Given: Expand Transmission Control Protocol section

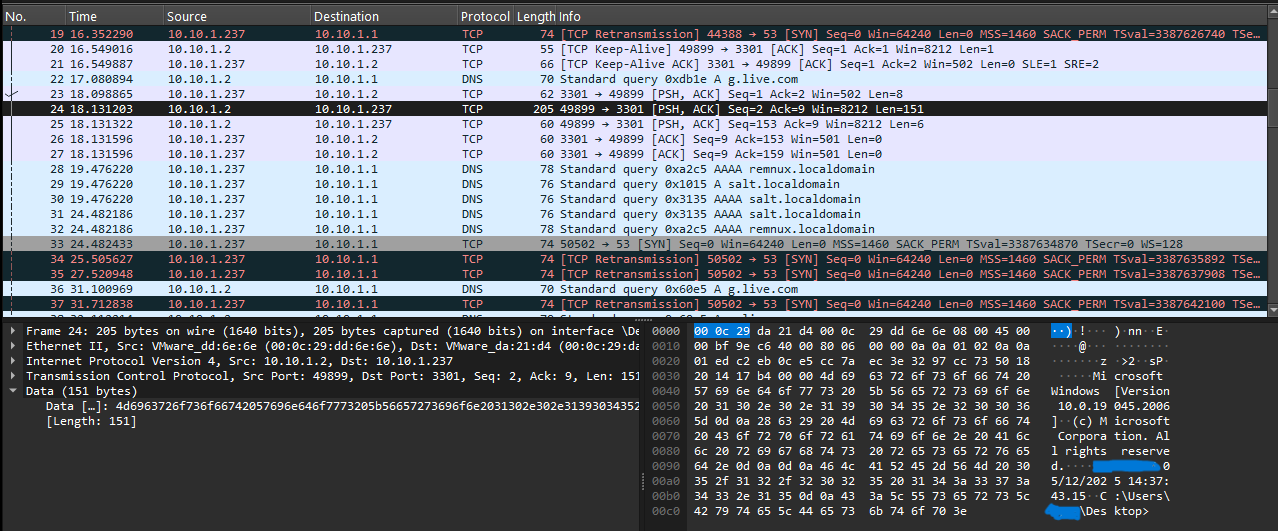Looking at the screenshot, I should [11, 376].
